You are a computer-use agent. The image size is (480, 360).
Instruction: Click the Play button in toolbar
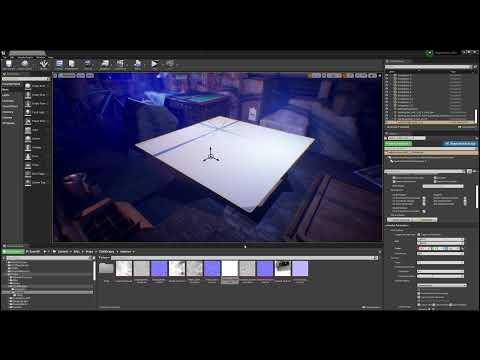(x=154, y=64)
